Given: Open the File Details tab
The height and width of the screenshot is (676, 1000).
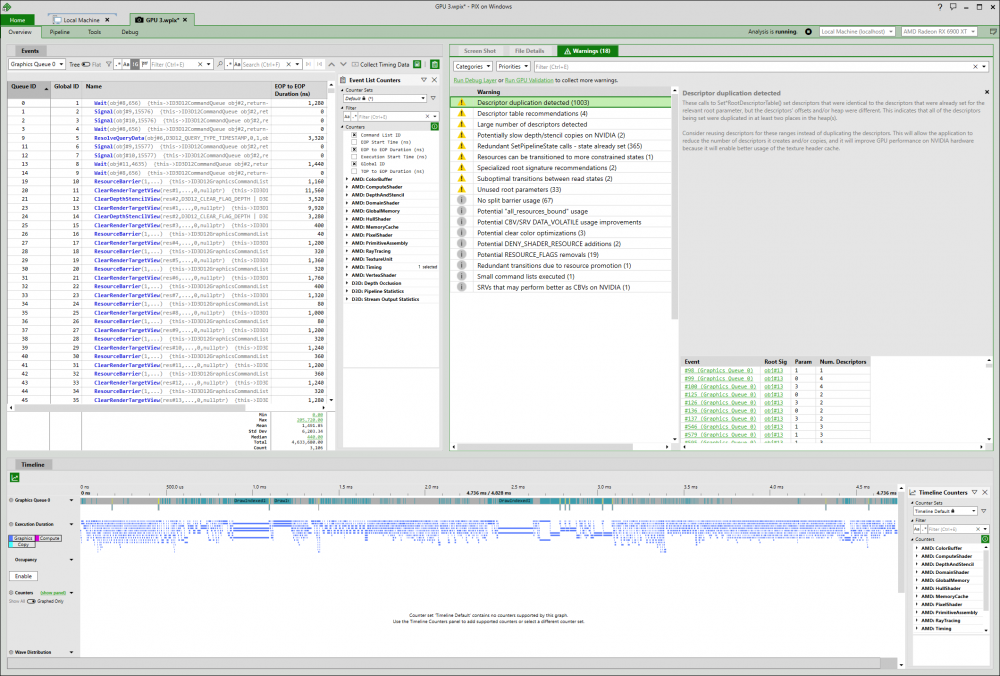Looking at the screenshot, I should [529, 50].
